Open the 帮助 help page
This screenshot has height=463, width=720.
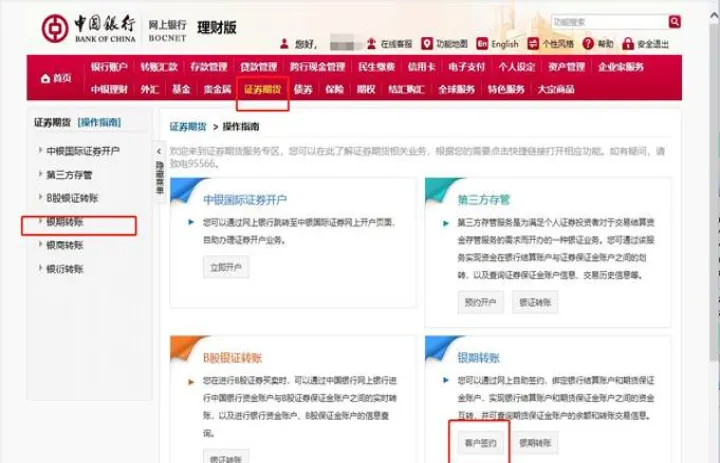click(598, 44)
